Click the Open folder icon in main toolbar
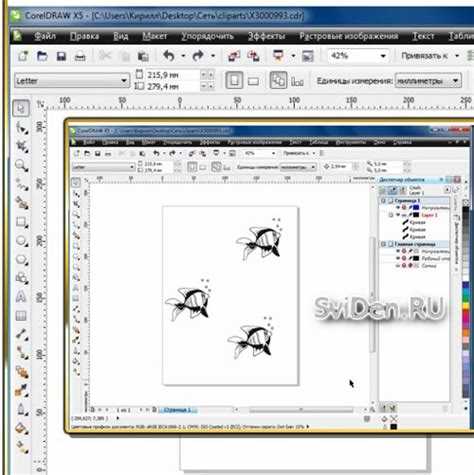The height and width of the screenshot is (475, 474). click(42, 56)
